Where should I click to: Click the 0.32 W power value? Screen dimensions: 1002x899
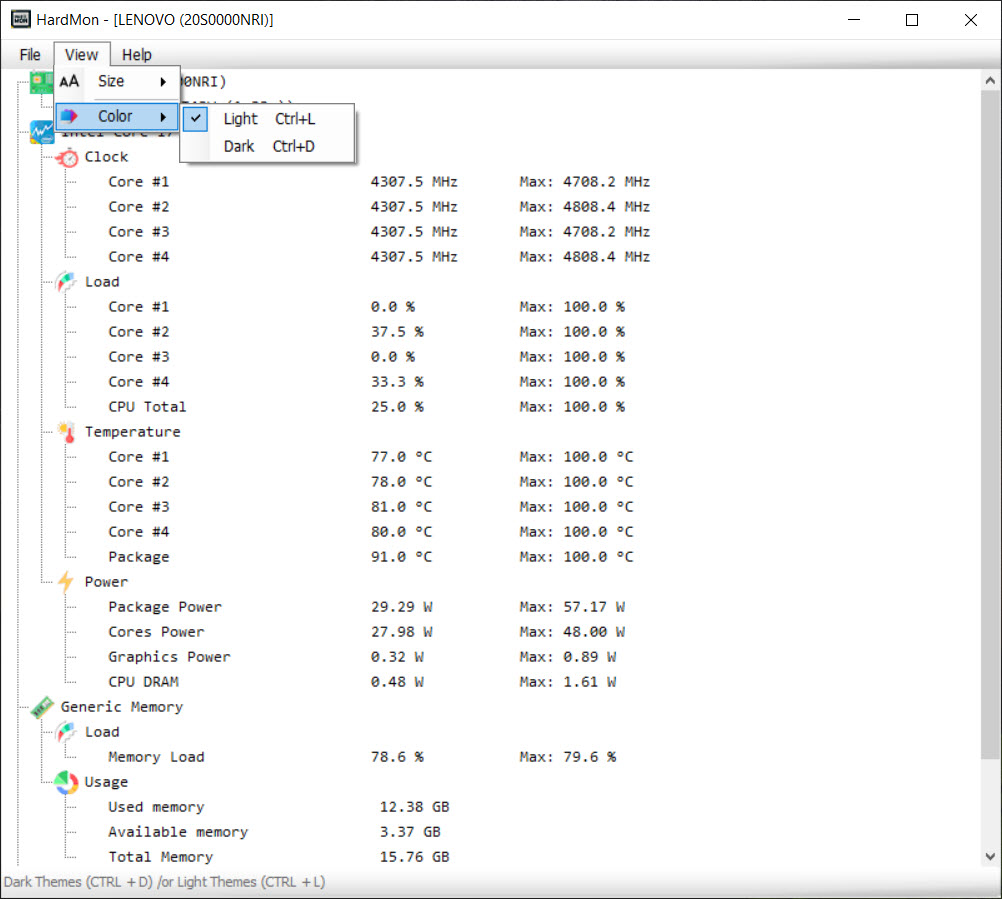click(x=397, y=657)
